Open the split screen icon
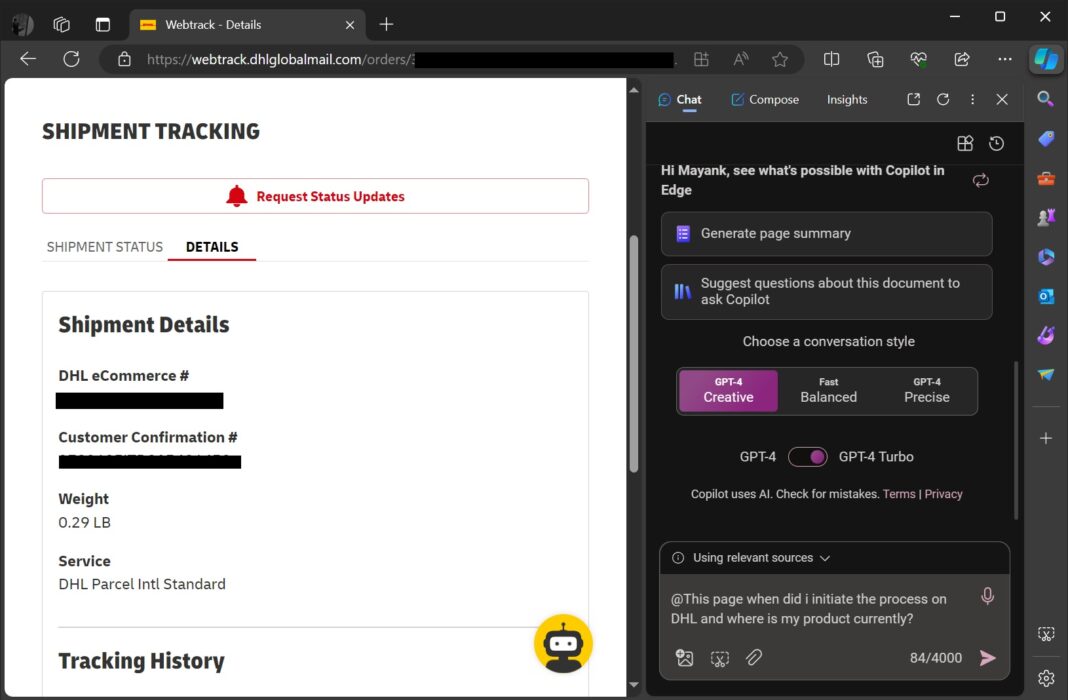 tap(831, 59)
